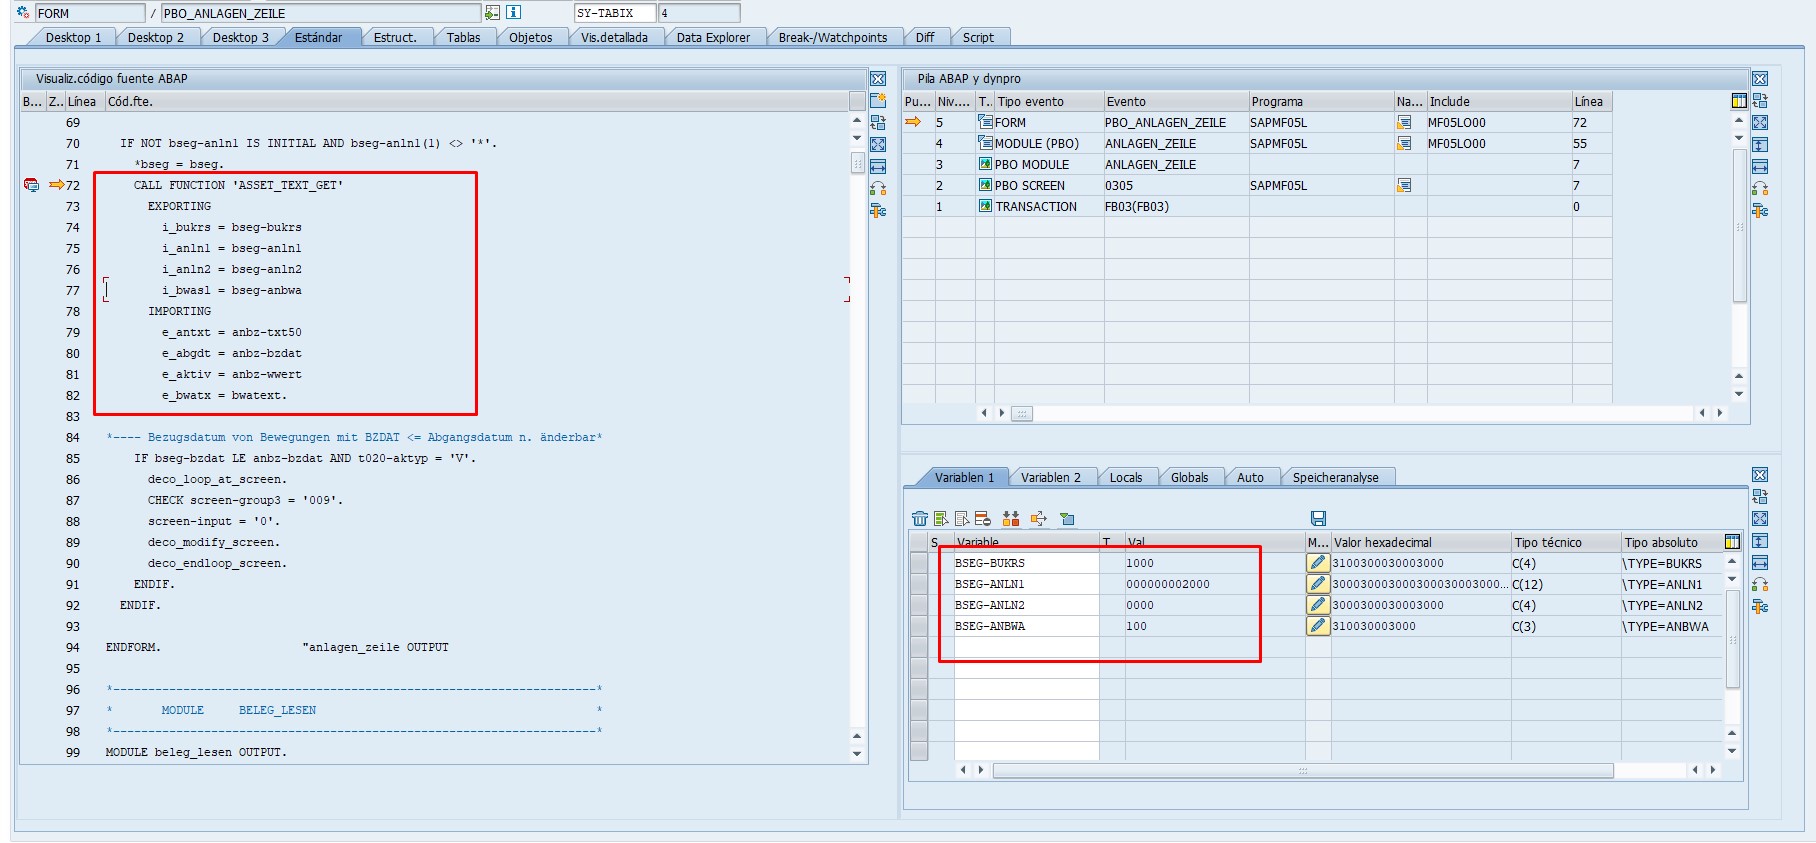Click the save variables disk icon
This screenshot has height=843, width=1816.
click(x=1318, y=518)
